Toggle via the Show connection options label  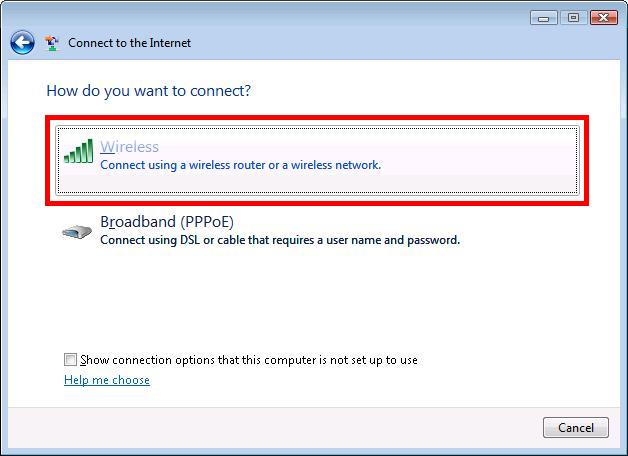tap(249, 360)
